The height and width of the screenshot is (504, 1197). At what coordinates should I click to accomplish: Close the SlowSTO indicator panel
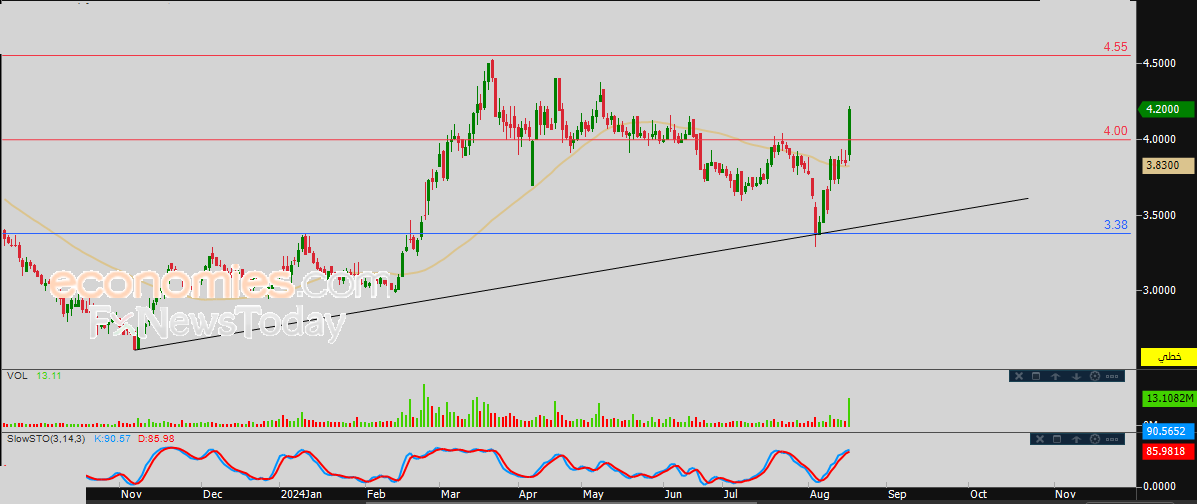click(1038, 439)
